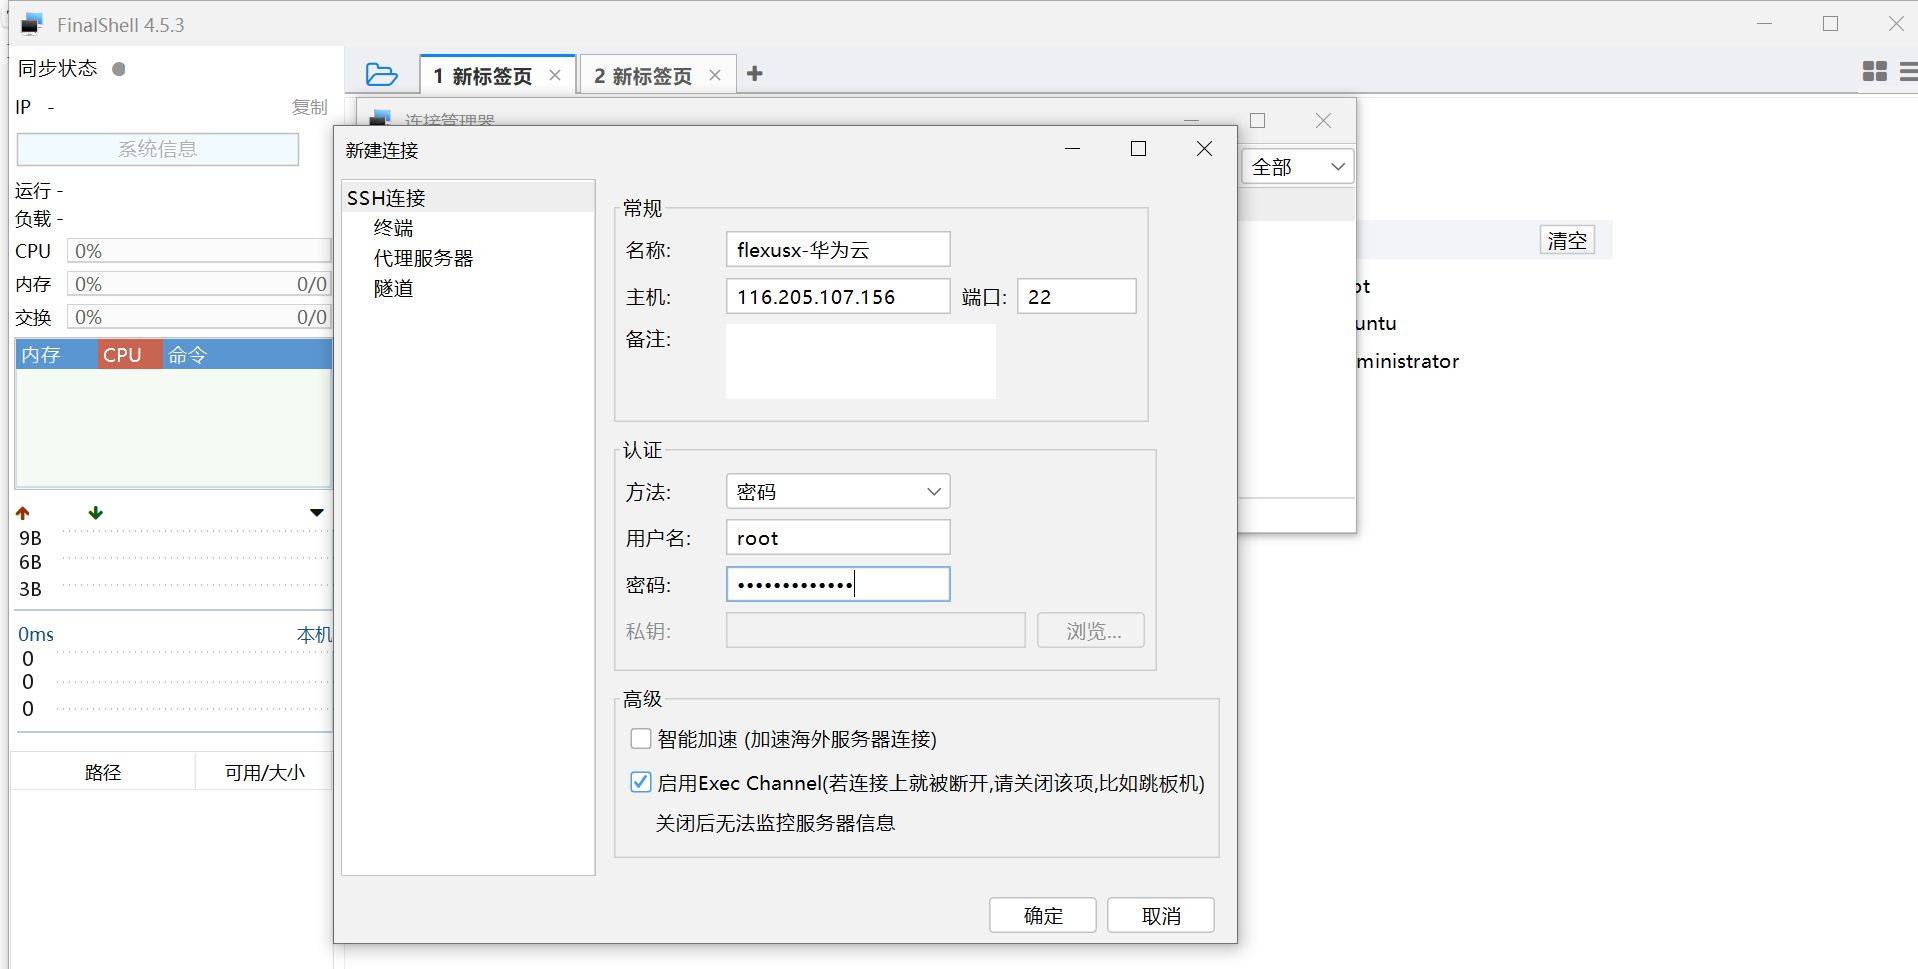Expand the 全部 filter dropdown
The width and height of the screenshot is (1918, 969).
(1298, 167)
